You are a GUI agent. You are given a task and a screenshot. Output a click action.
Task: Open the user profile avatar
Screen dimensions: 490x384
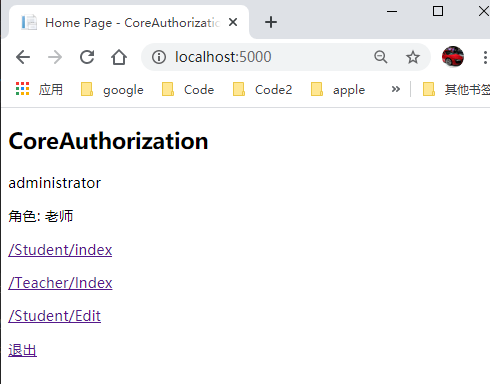point(453,57)
